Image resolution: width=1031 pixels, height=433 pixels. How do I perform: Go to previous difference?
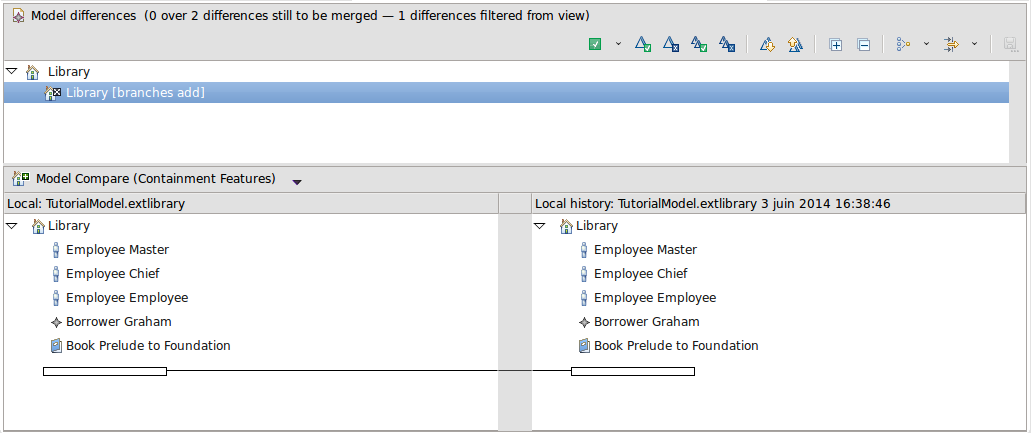coord(795,45)
